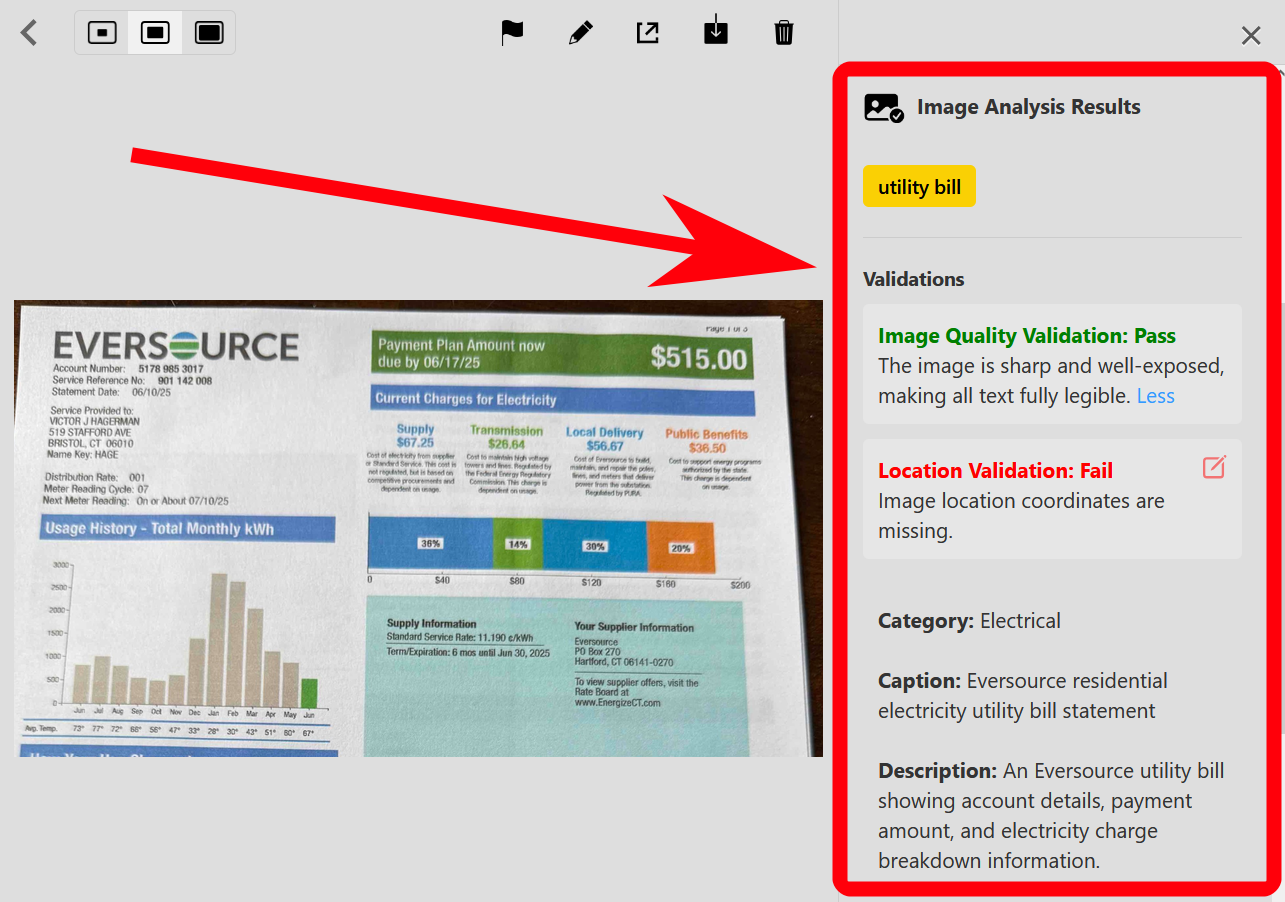Click the Image Quality Validation: Pass heading

click(x=1027, y=336)
